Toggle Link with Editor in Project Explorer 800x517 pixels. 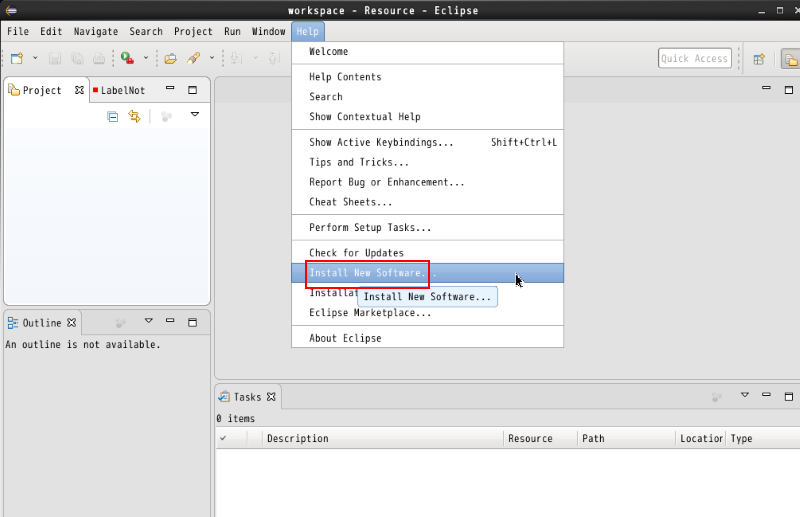(x=134, y=116)
